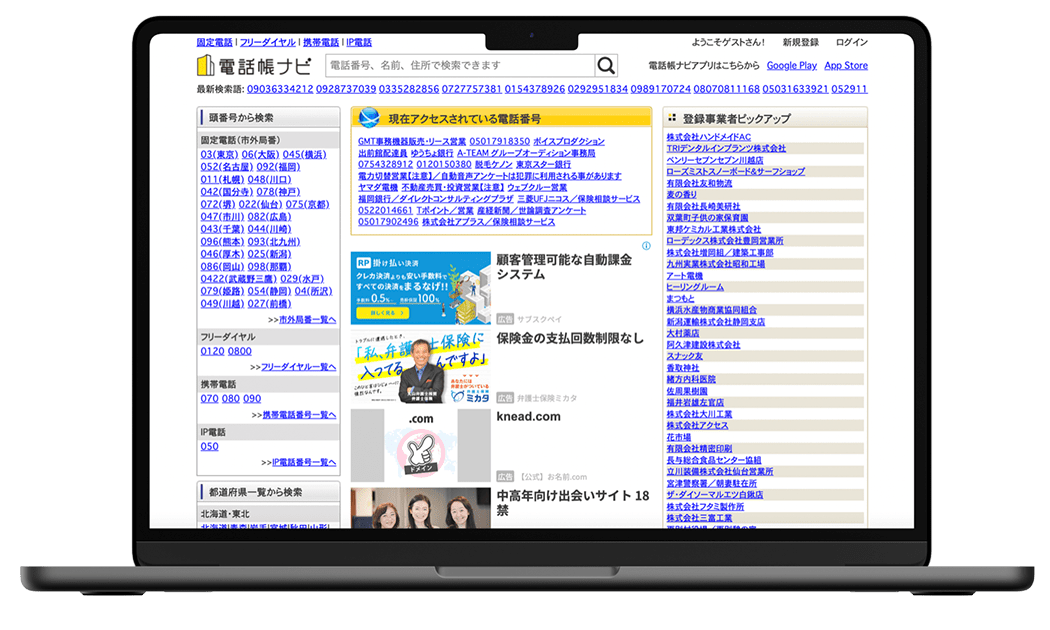This screenshot has width=1050, height=630.
Task: Click recent search number 0154378926
Action: tap(535, 89)
